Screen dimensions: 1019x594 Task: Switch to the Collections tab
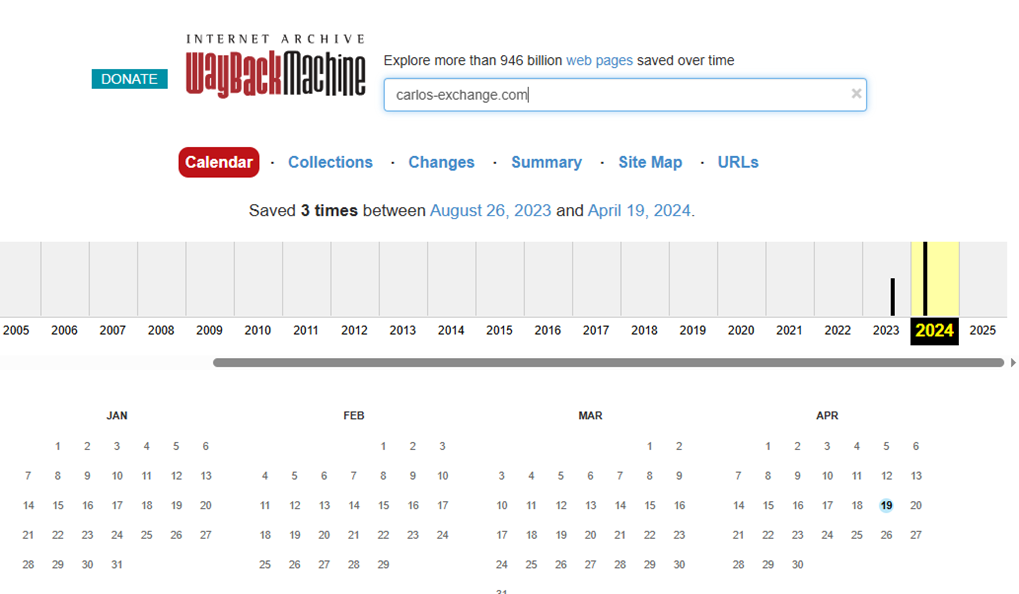coord(330,162)
